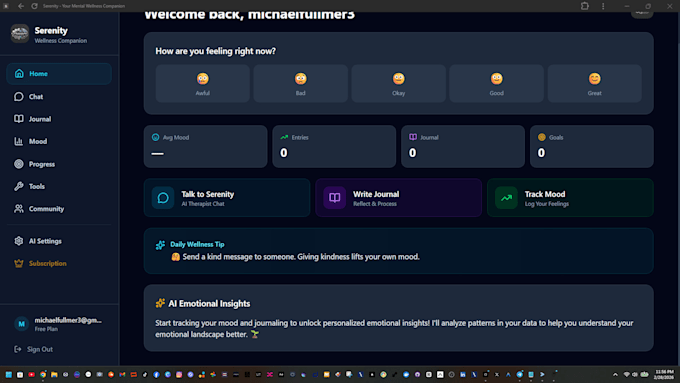Click the taskbar clock and date
The height and width of the screenshot is (383, 680).
[x=664, y=374]
